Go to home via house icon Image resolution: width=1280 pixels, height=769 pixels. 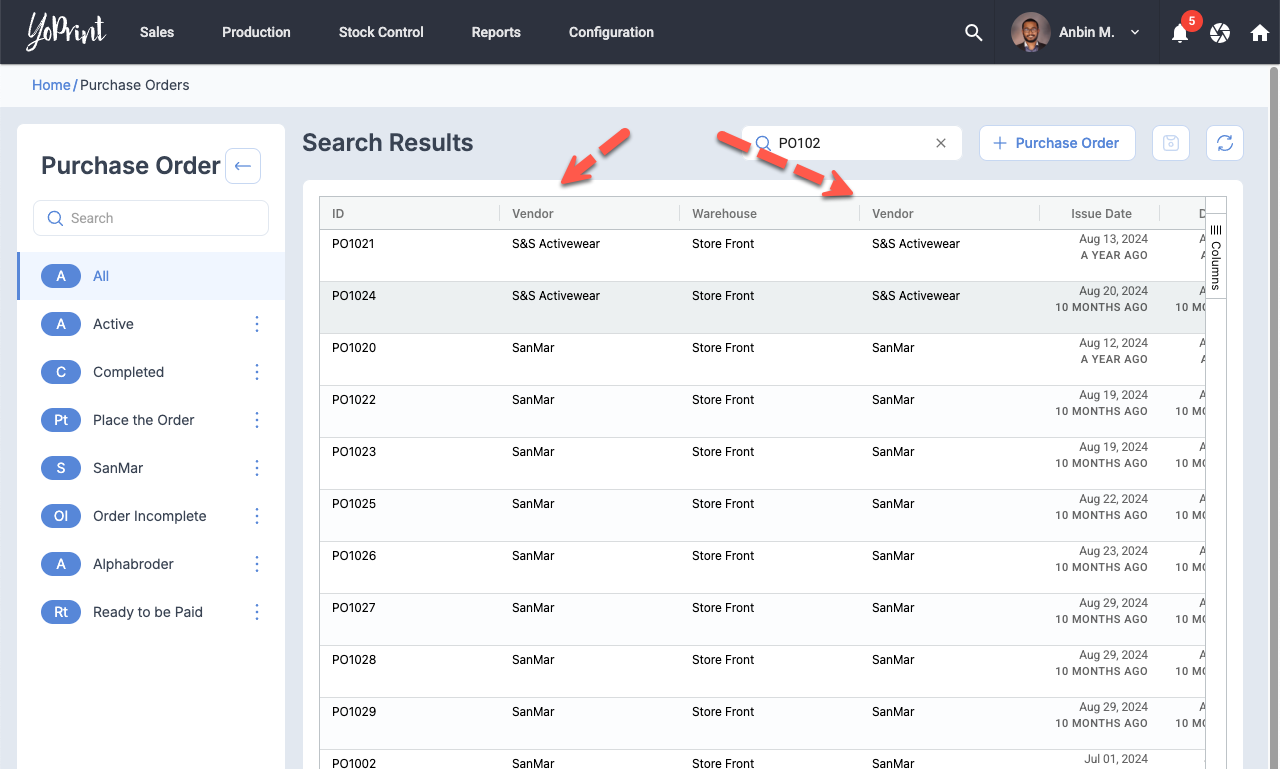click(x=1260, y=33)
